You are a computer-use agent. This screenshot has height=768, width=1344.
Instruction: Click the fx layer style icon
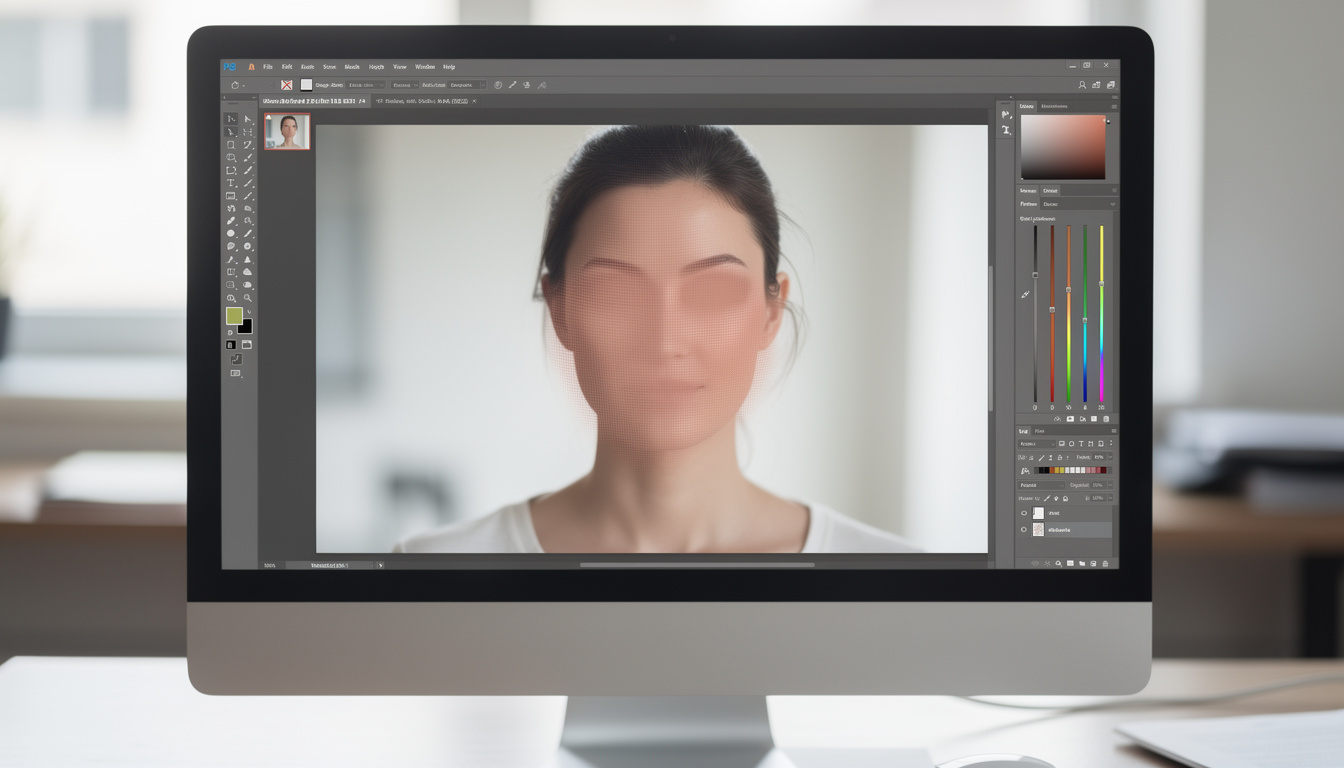point(1047,564)
